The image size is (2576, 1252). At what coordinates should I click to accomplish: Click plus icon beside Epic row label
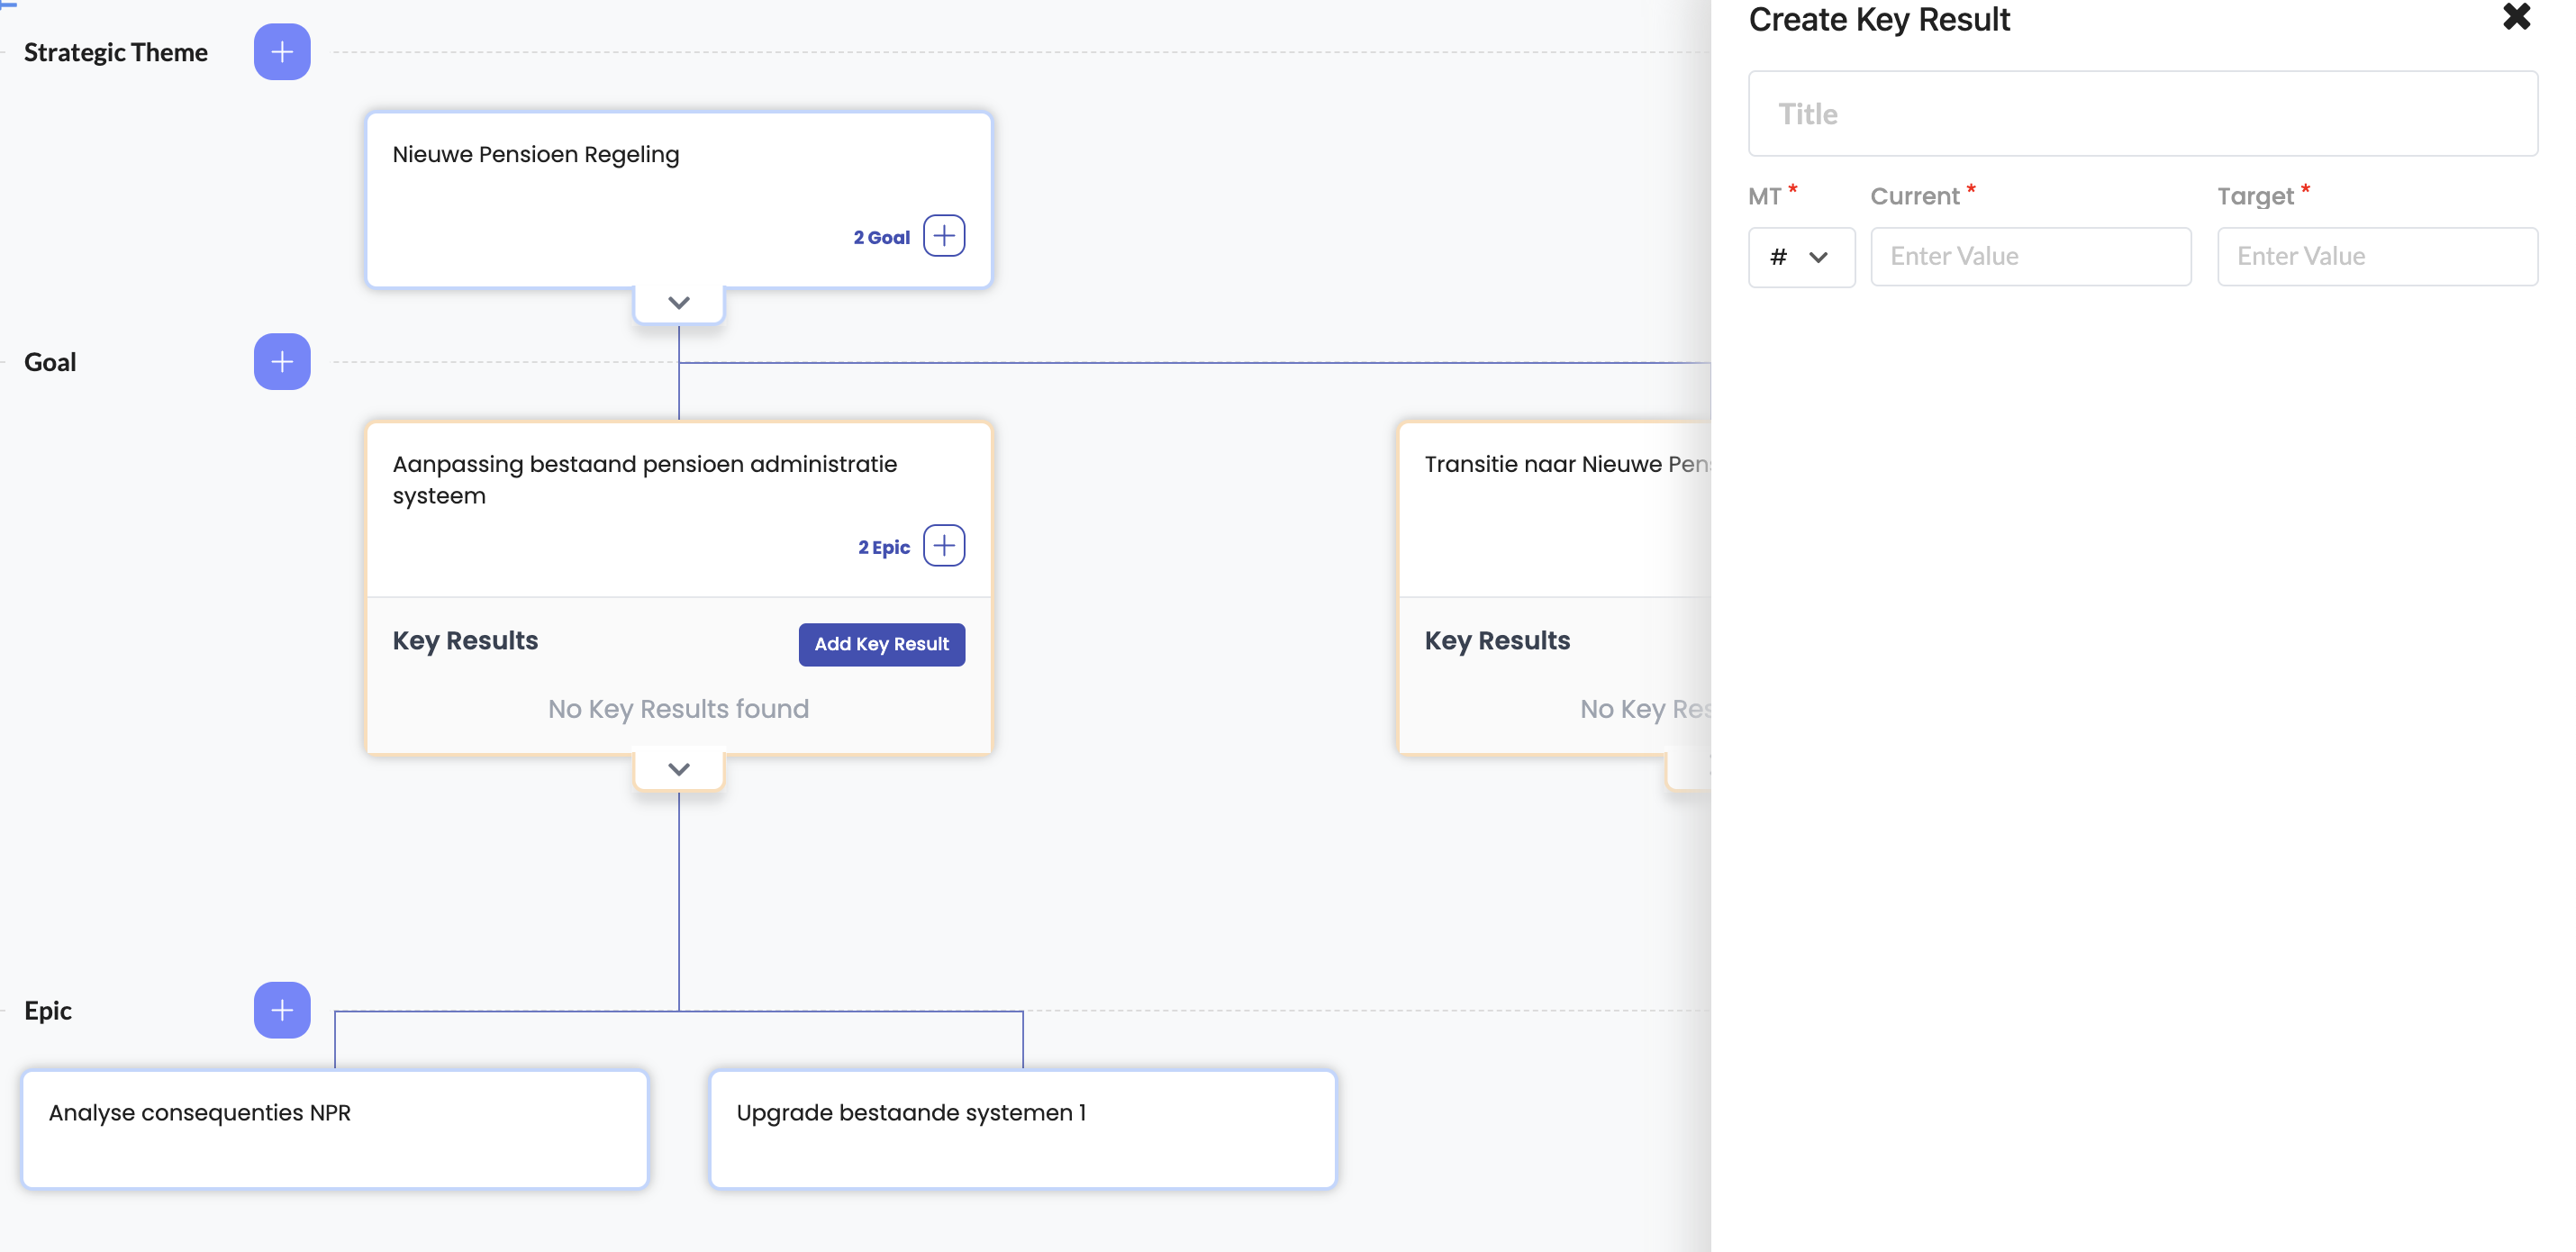click(282, 1010)
